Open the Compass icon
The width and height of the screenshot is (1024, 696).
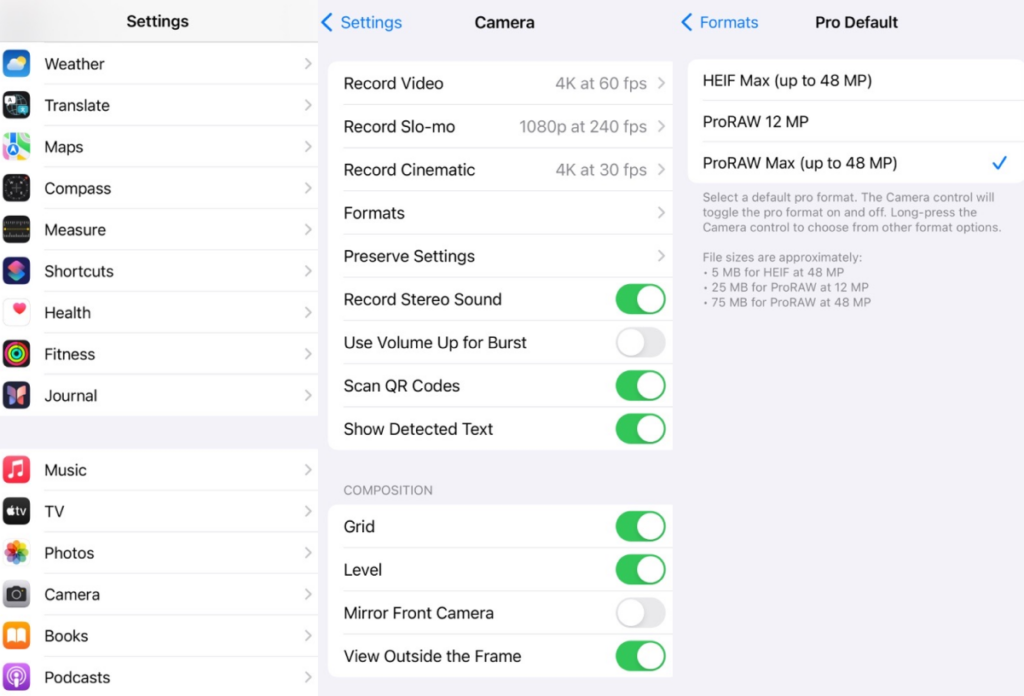click(x=17, y=188)
